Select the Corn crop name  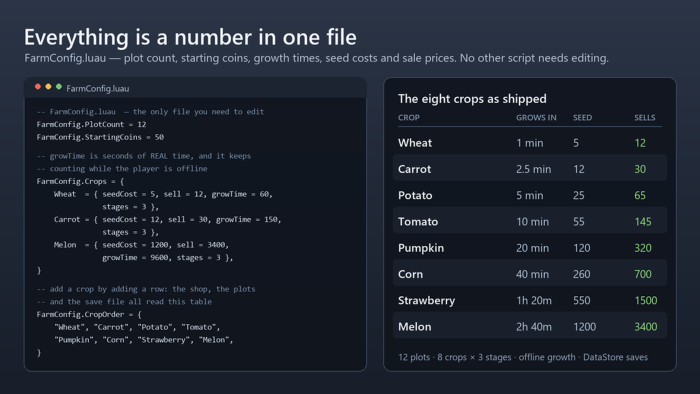(410, 274)
